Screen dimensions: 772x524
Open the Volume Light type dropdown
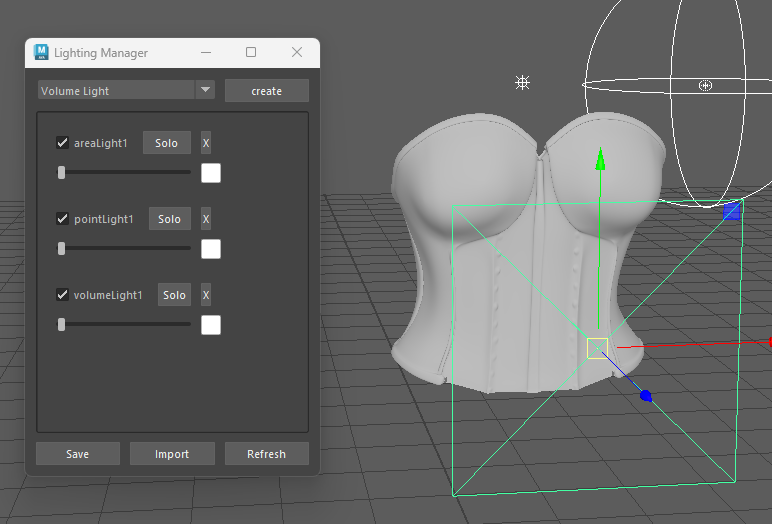127,90
